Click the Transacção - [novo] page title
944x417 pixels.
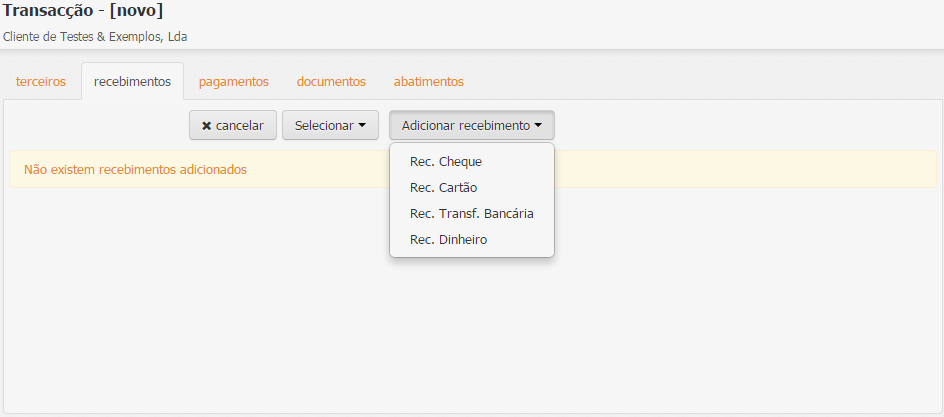pos(83,12)
